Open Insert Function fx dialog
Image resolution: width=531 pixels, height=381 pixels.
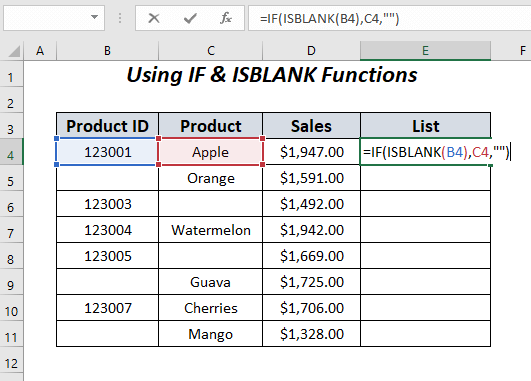[226, 18]
